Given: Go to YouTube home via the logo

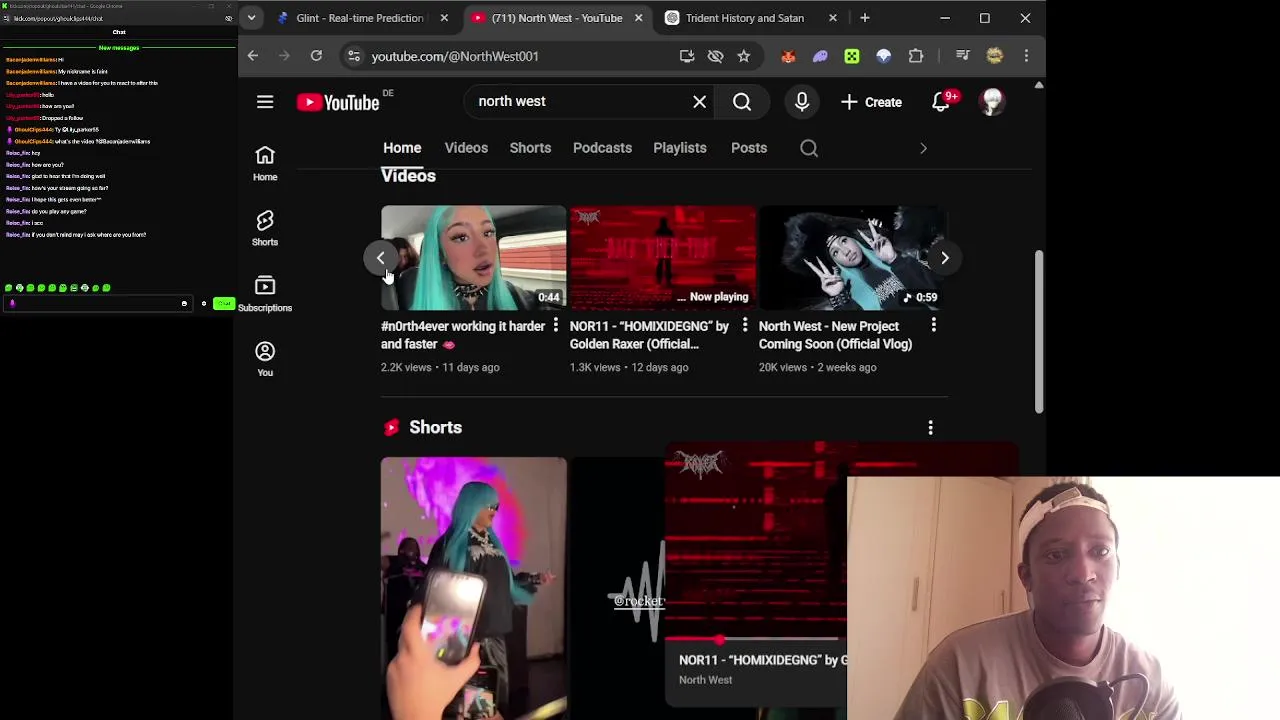Looking at the screenshot, I should [338, 102].
